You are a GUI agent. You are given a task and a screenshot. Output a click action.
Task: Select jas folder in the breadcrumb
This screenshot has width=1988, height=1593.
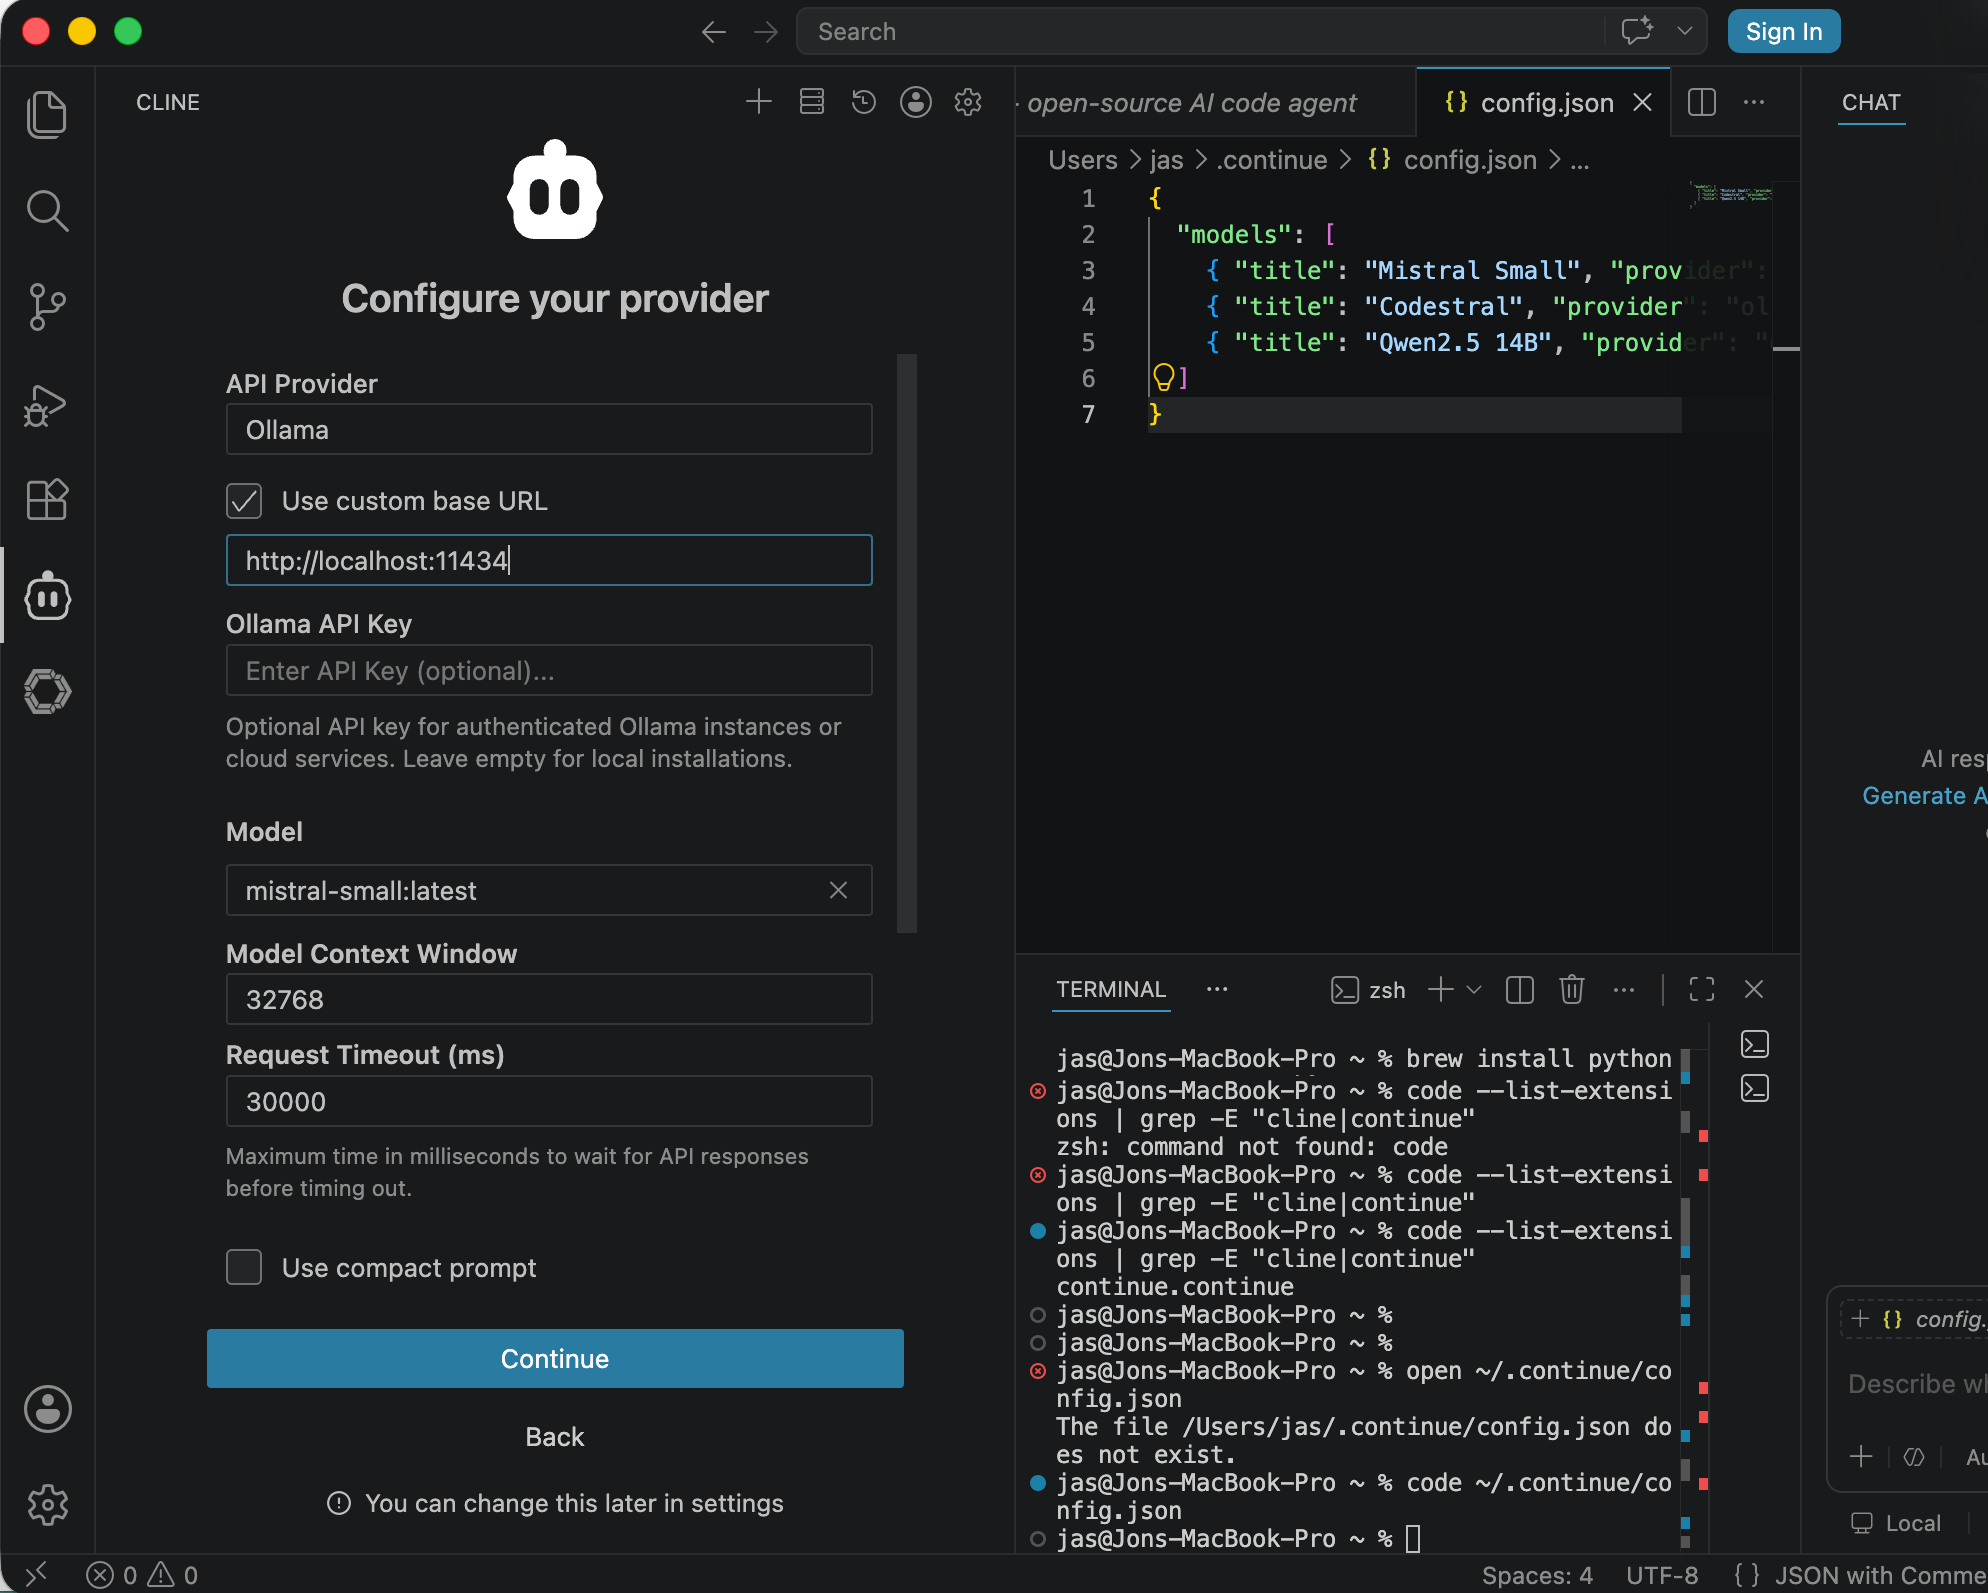click(x=1166, y=160)
